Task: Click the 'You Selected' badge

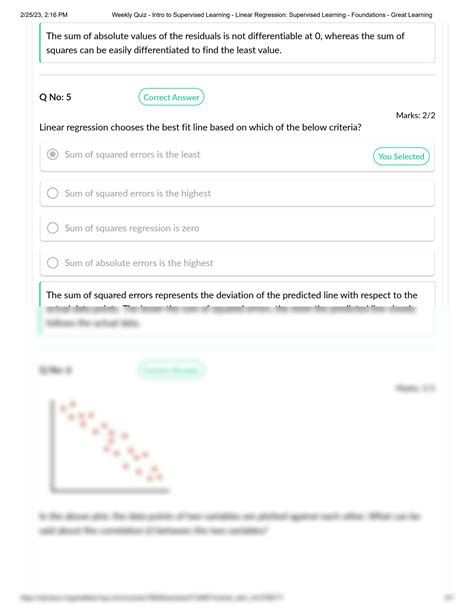Action: (401, 156)
